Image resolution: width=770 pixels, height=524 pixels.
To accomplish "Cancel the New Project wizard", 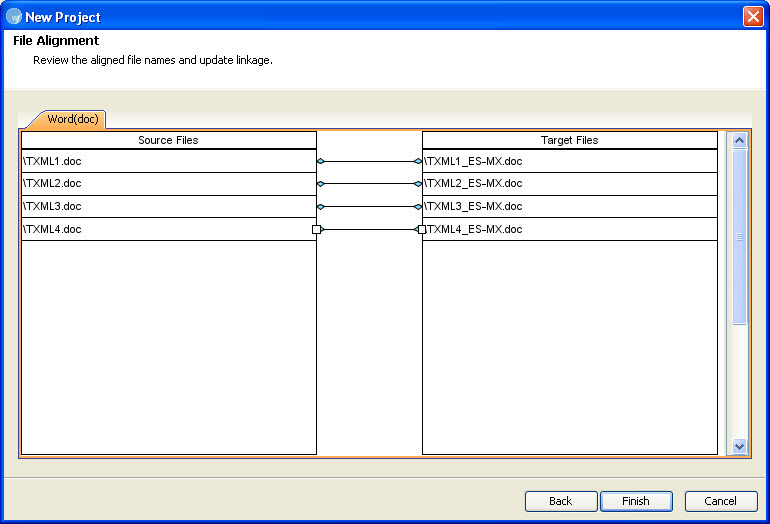I will coord(720,501).
